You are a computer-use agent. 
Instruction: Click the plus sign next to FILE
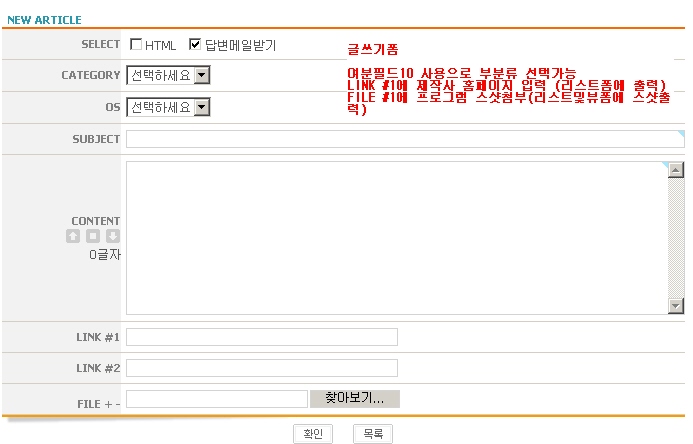coord(108,404)
